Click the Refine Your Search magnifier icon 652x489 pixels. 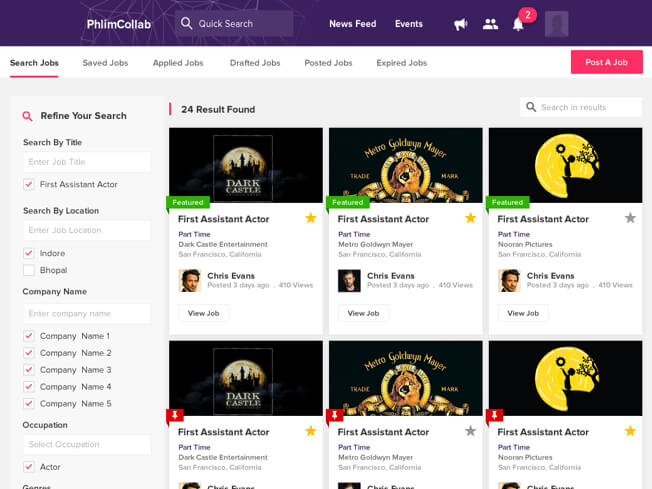tap(27, 116)
